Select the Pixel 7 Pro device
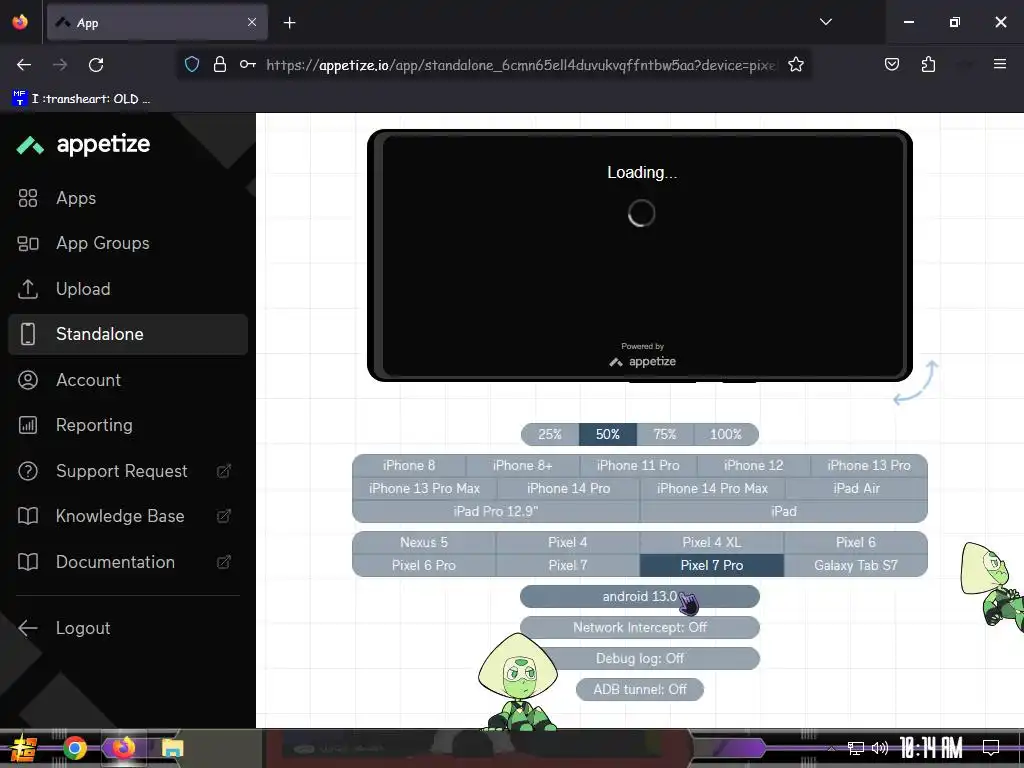 pyautogui.click(x=712, y=566)
